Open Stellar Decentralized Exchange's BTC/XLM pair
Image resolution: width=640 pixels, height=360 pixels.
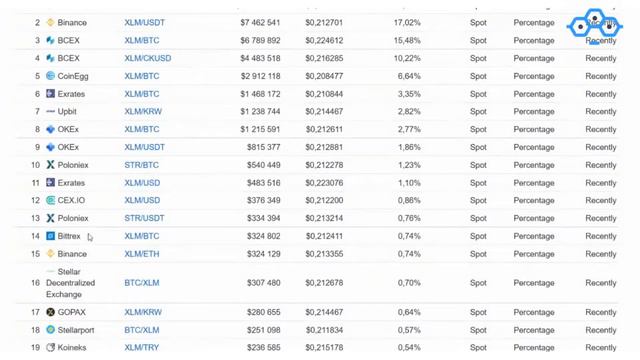click(142, 283)
